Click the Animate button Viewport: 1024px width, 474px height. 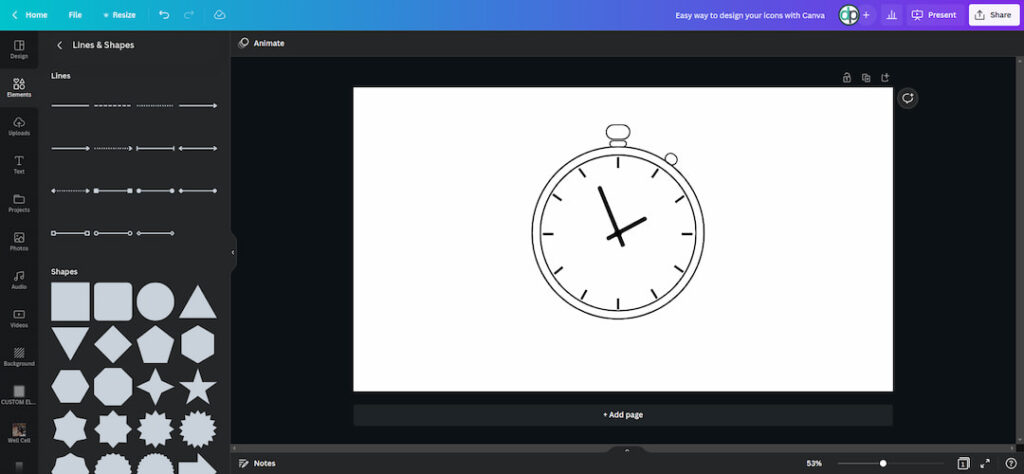[x=261, y=43]
